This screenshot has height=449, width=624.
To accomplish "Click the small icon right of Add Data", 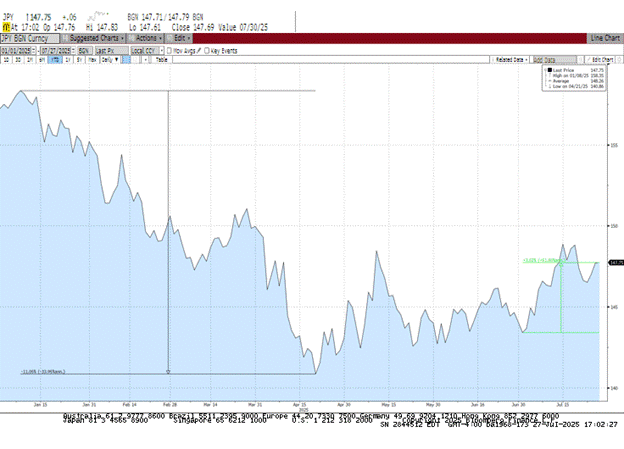I will click(580, 60).
